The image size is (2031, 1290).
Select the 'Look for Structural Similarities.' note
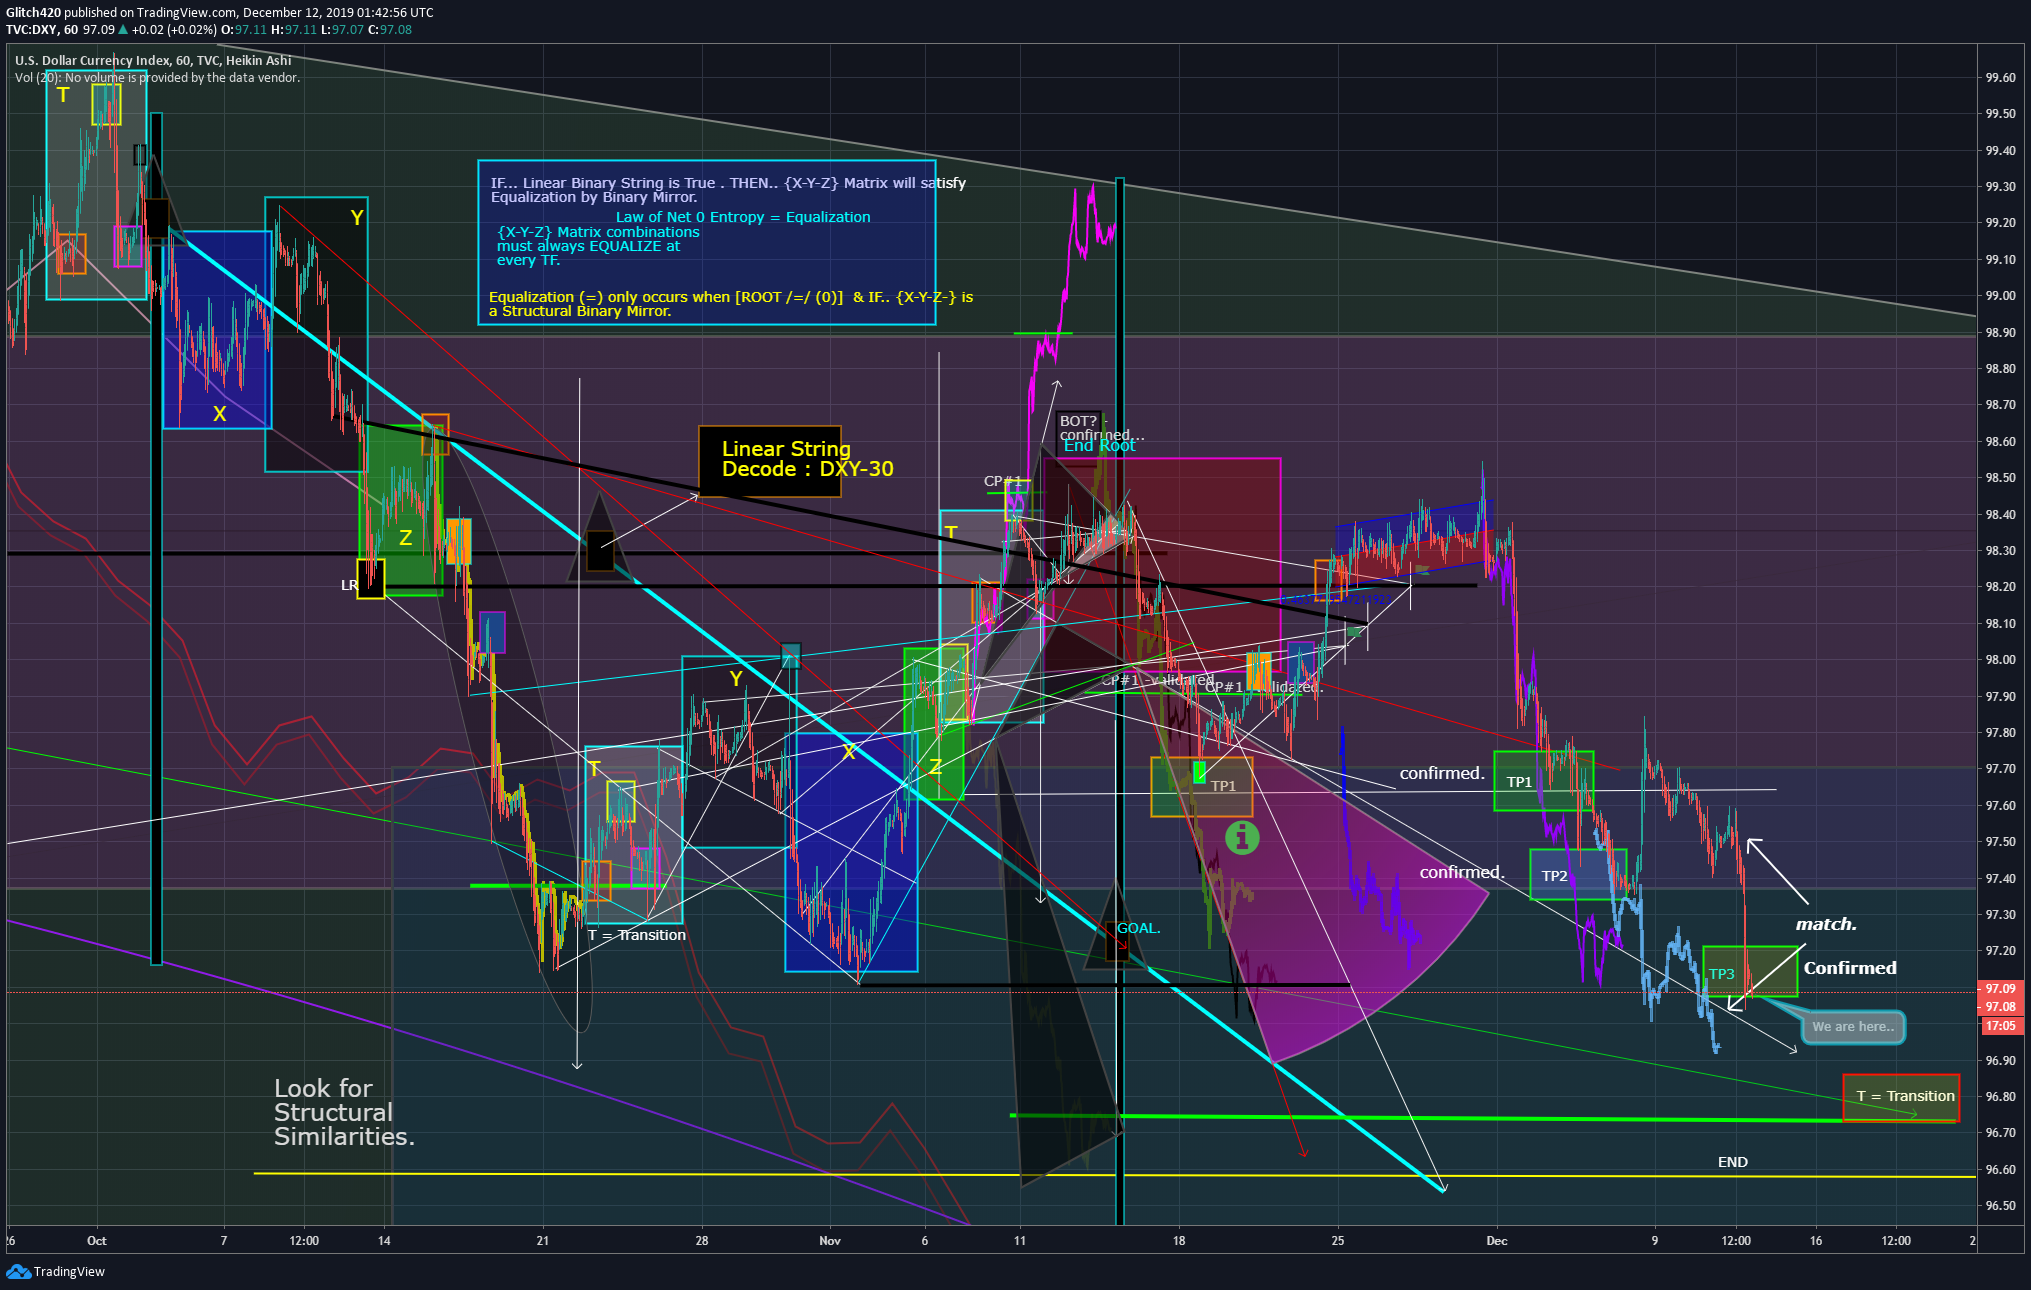pyautogui.click(x=343, y=1113)
